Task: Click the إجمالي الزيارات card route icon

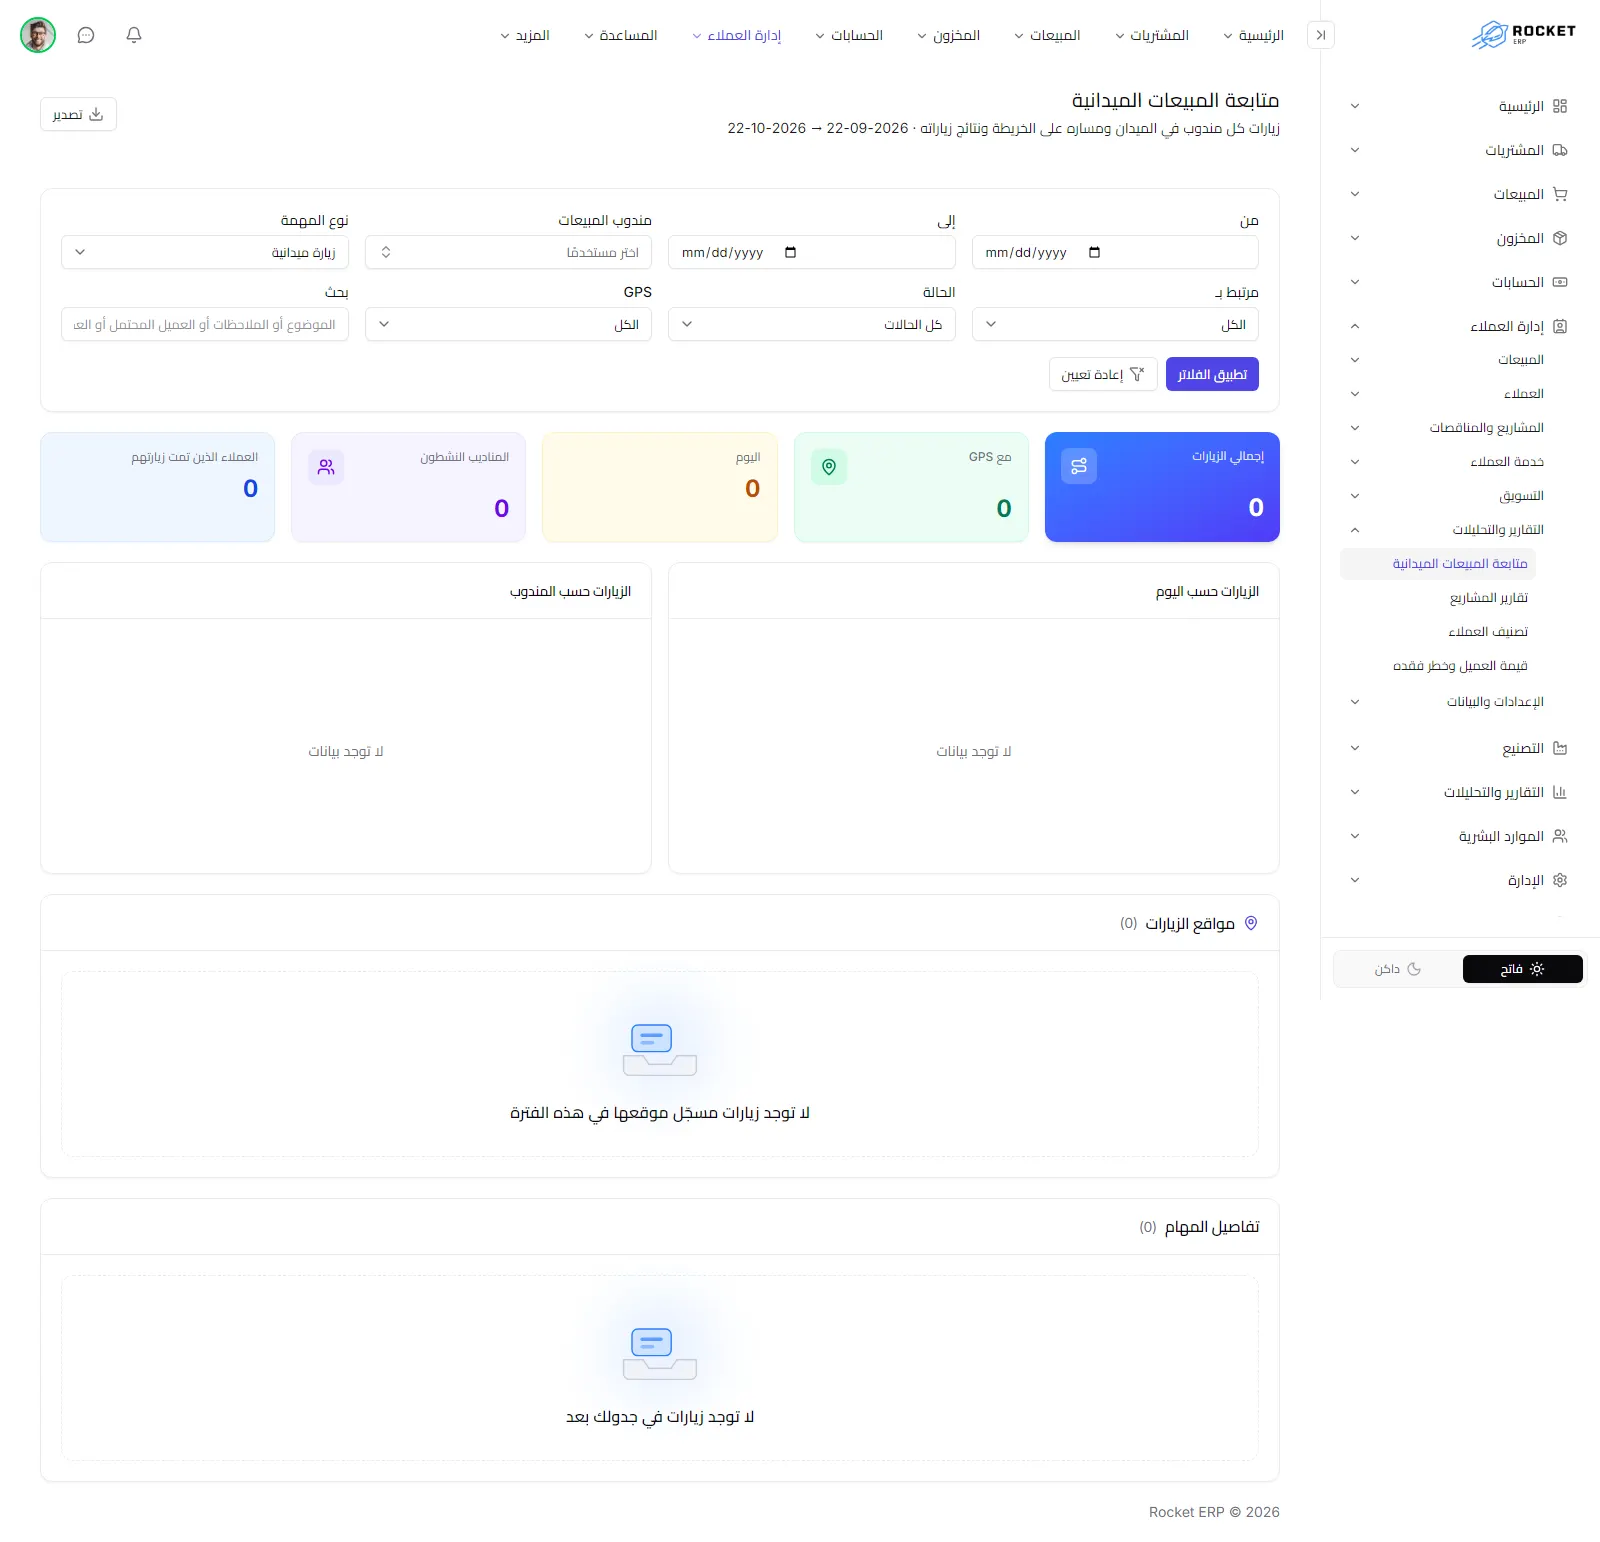Action: pyautogui.click(x=1079, y=466)
